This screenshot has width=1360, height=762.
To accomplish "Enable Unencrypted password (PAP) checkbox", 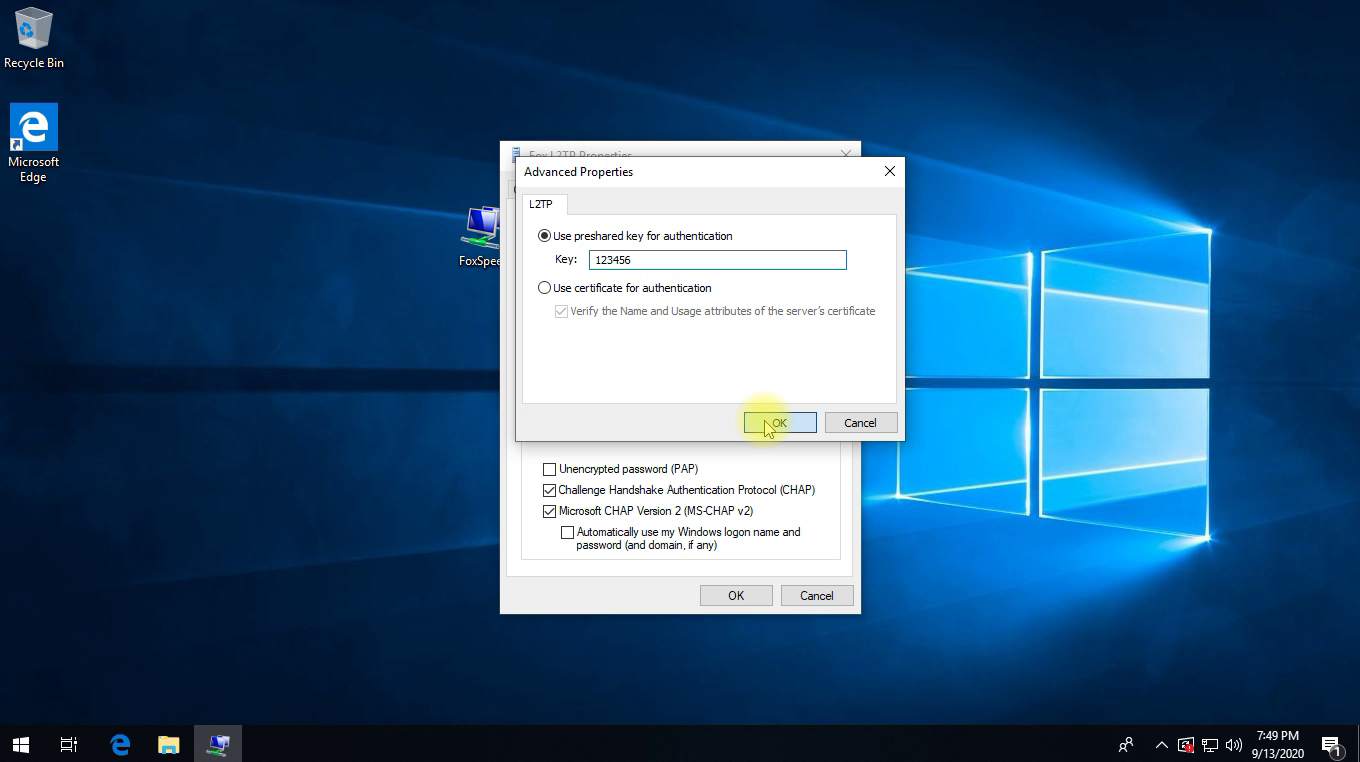I will pos(549,469).
